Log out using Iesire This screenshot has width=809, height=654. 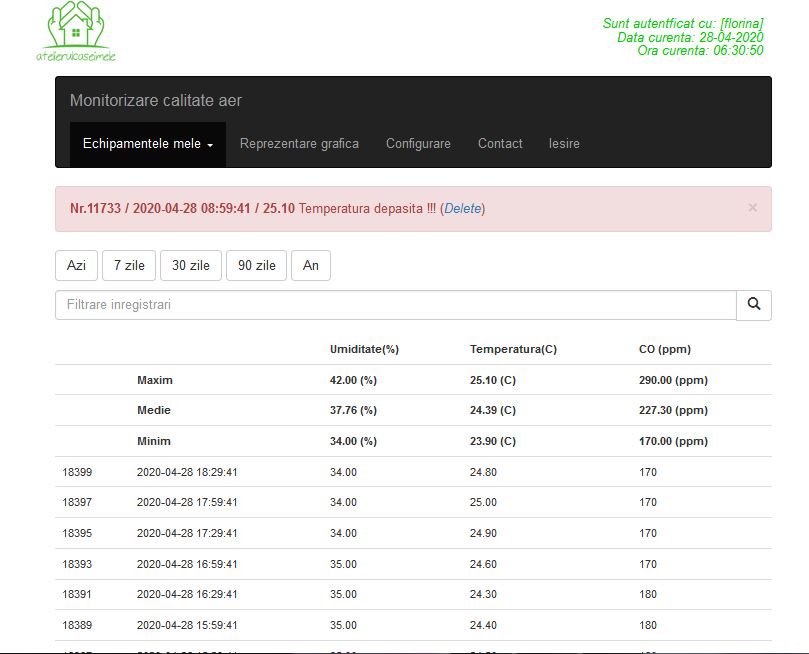point(564,144)
